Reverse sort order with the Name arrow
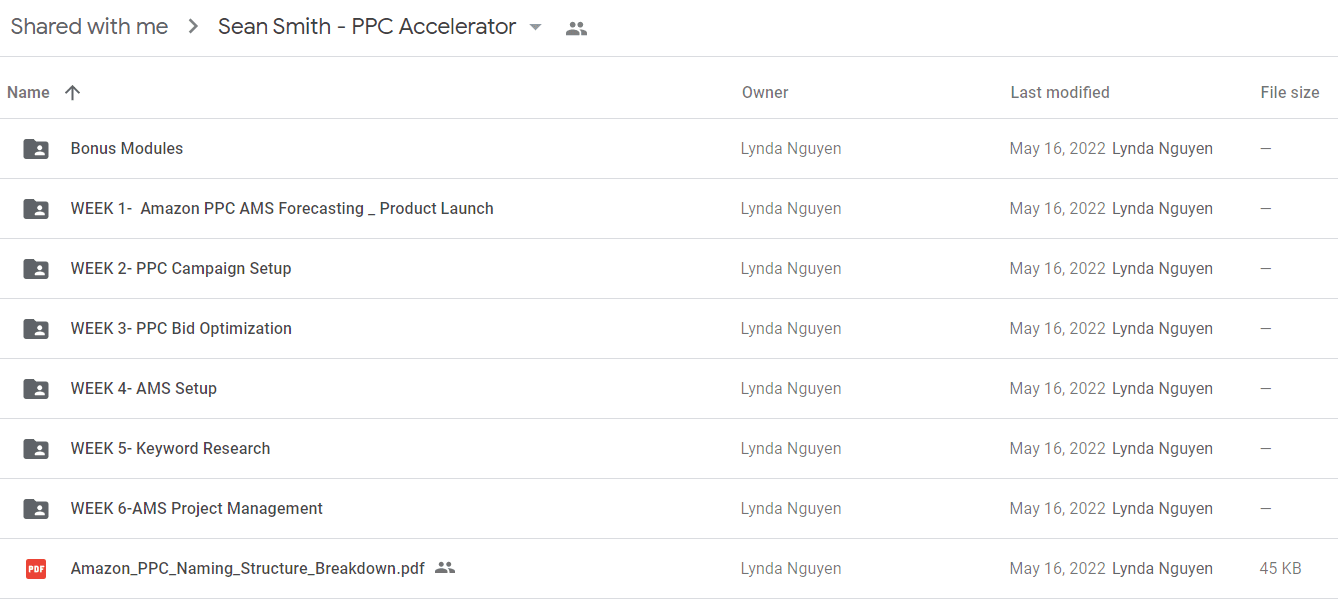Viewport: 1338px width, 601px height. 72,92
